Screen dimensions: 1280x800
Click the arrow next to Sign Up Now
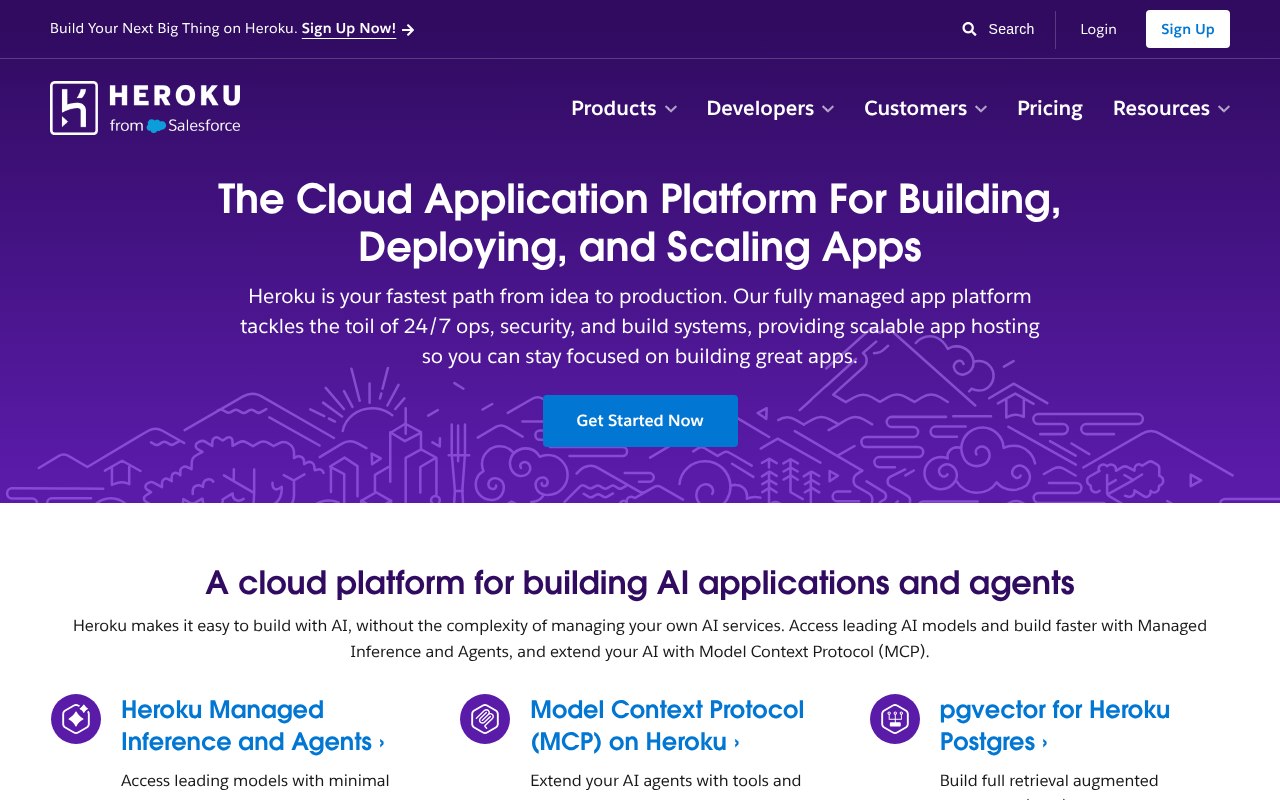pyautogui.click(x=408, y=30)
